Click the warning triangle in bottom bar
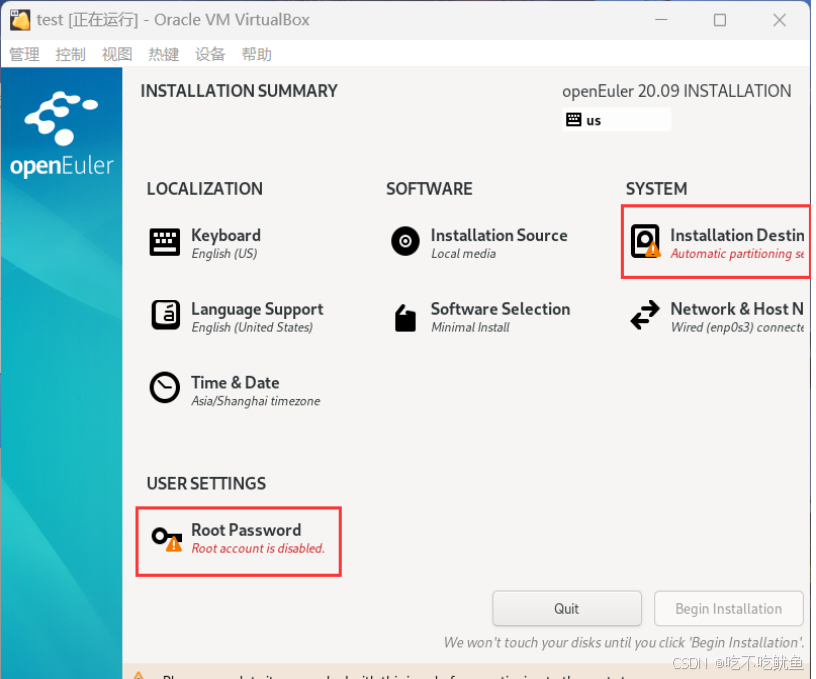The height and width of the screenshot is (679, 816). click(138, 675)
